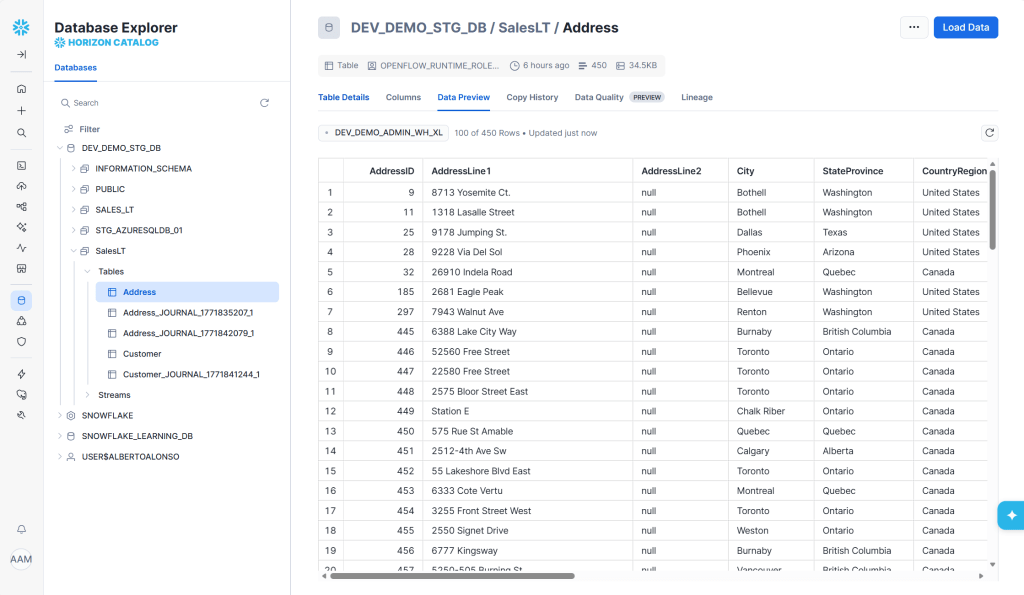
Task: Open the AAM user profile avatar
Action: coord(21,559)
